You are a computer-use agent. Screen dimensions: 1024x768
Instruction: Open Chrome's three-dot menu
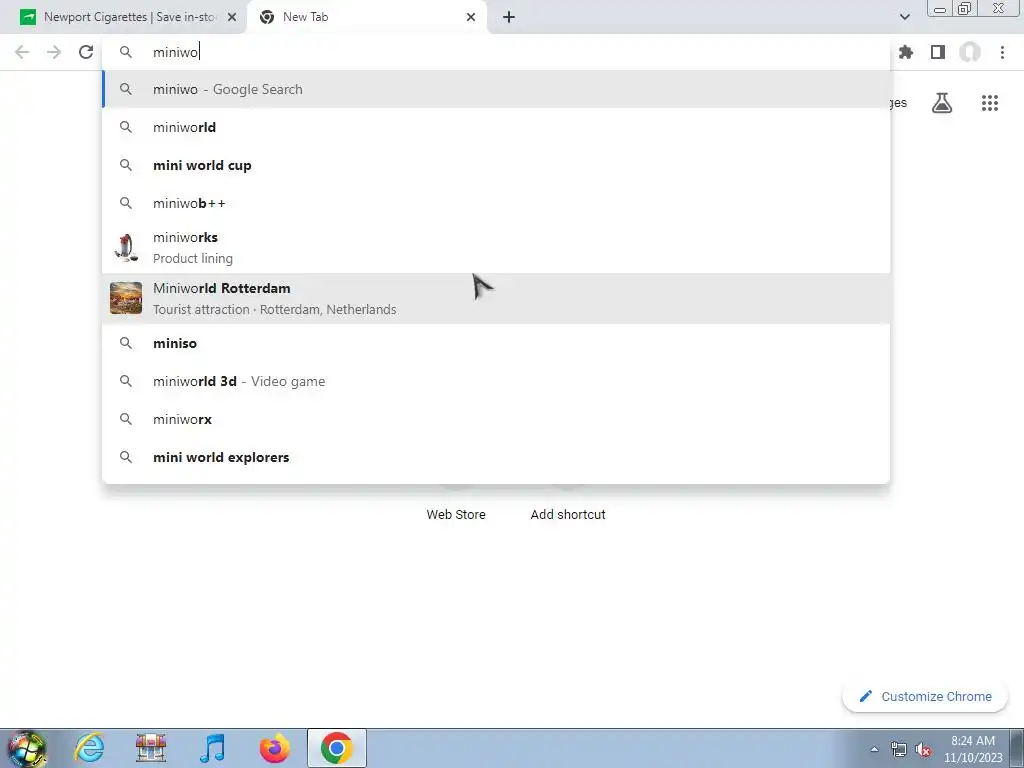pyautogui.click(x=1002, y=52)
